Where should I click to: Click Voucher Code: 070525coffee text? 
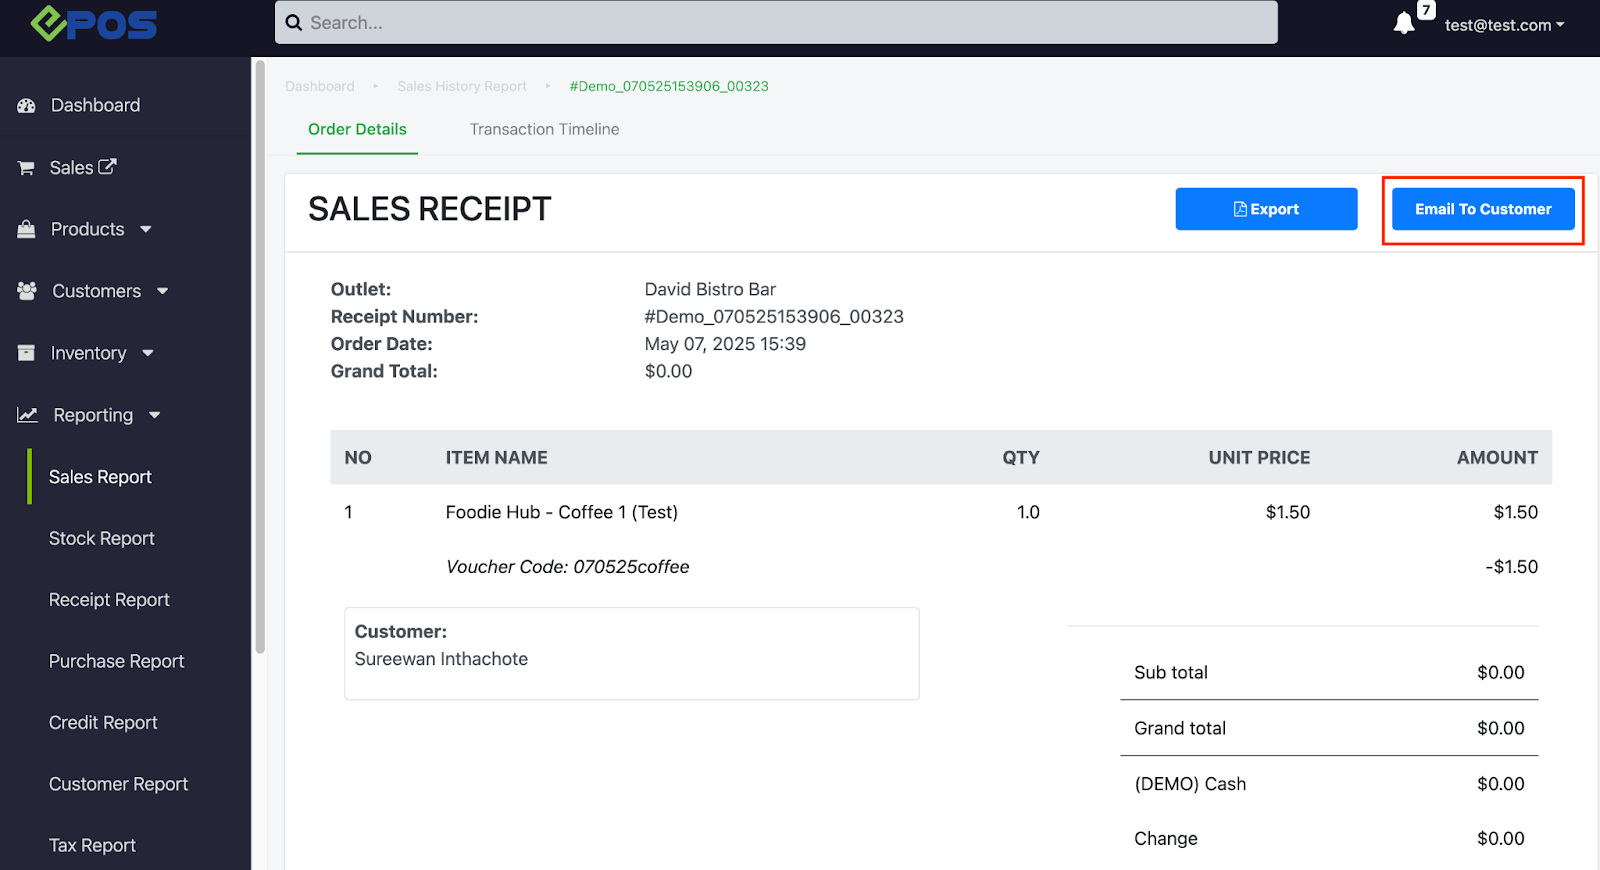(x=568, y=567)
